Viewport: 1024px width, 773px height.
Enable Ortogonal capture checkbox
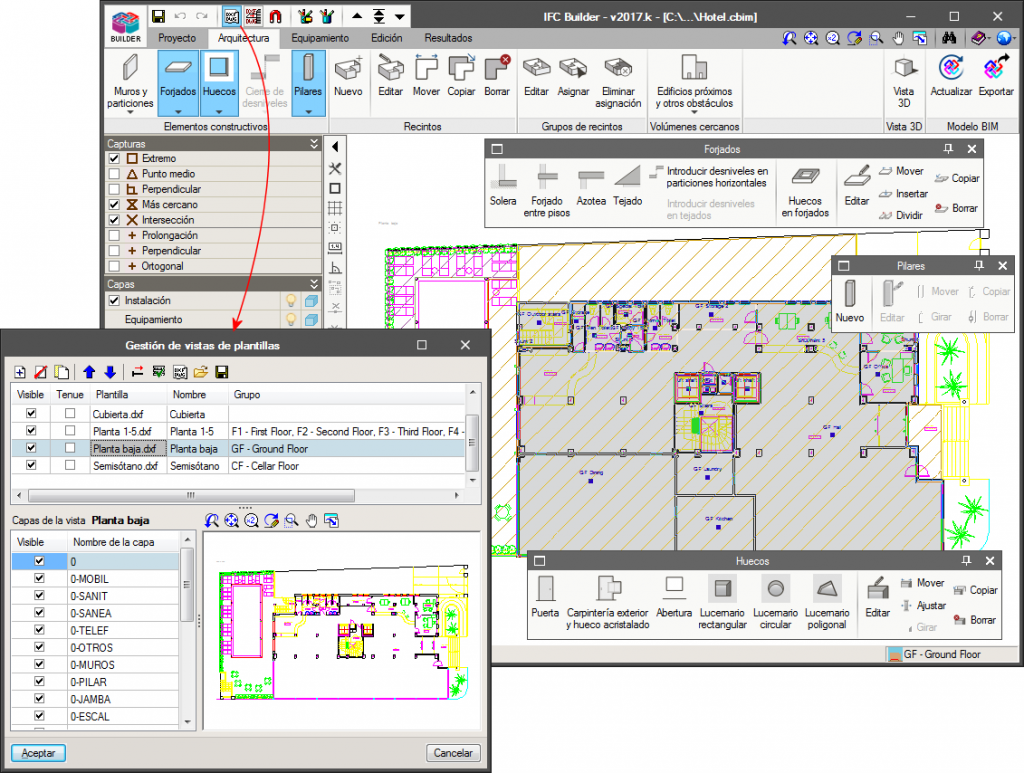click(x=114, y=266)
